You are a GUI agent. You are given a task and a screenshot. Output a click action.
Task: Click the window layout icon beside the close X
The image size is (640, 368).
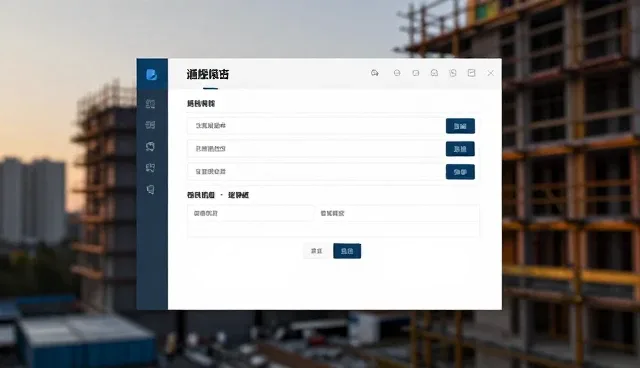point(471,73)
